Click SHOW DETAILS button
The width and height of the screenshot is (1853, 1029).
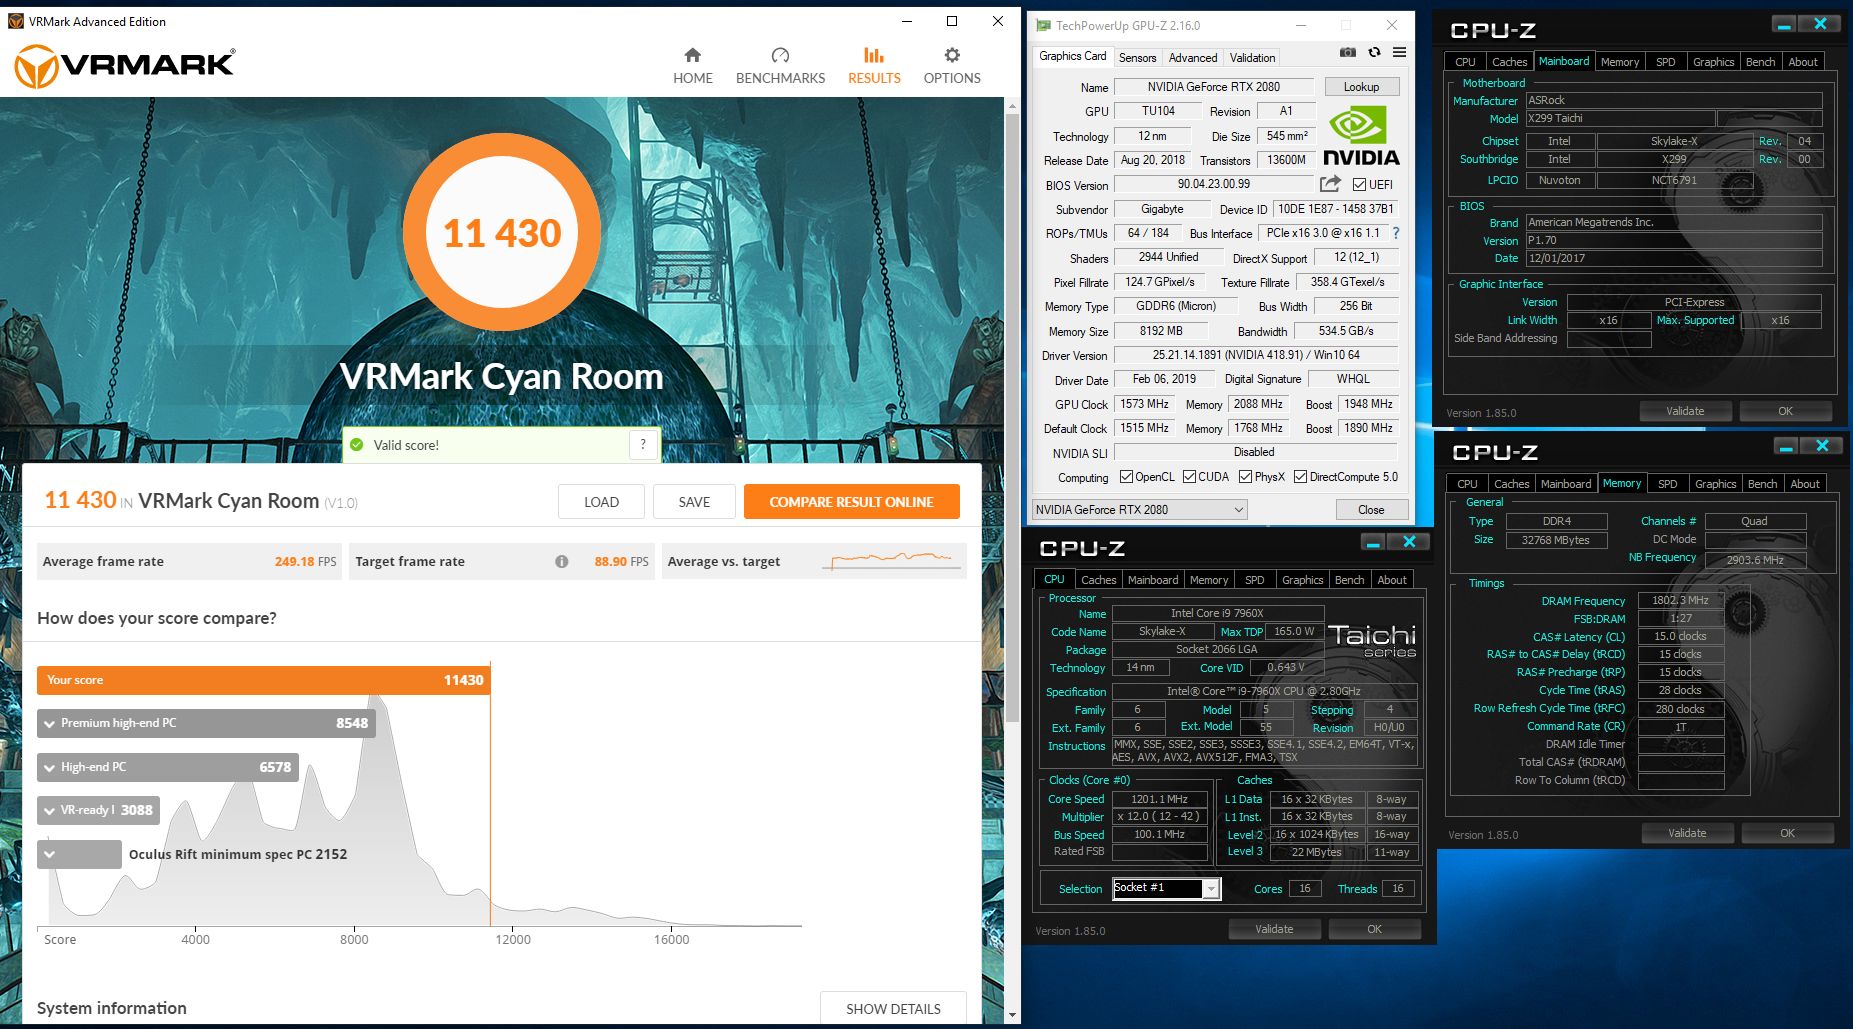click(893, 1009)
